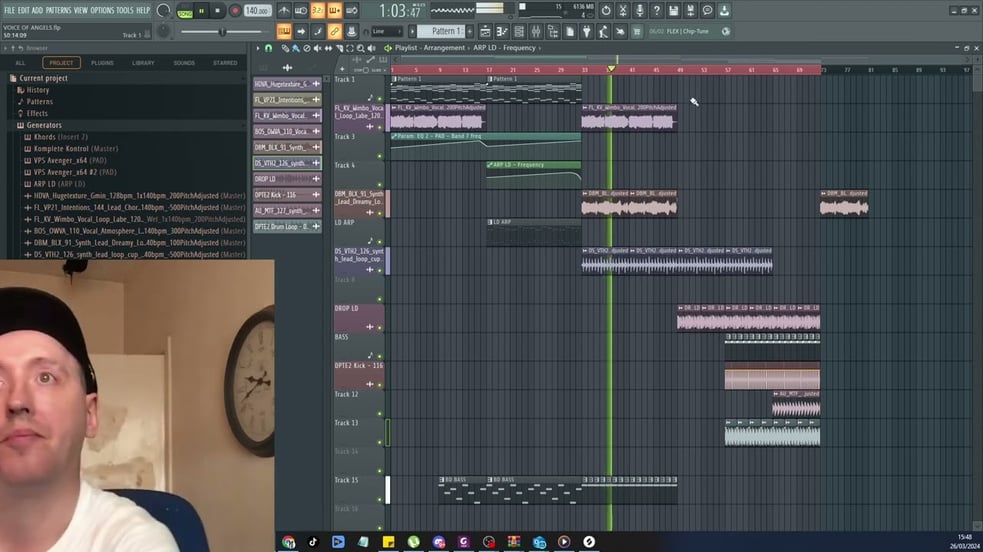Open the Mixer view icon
The height and width of the screenshot is (552, 983).
click(x=536, y=31)
